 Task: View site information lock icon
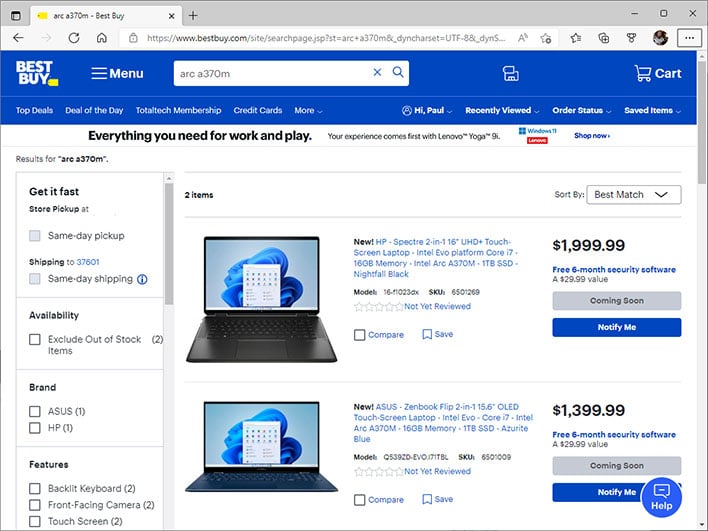133,38
